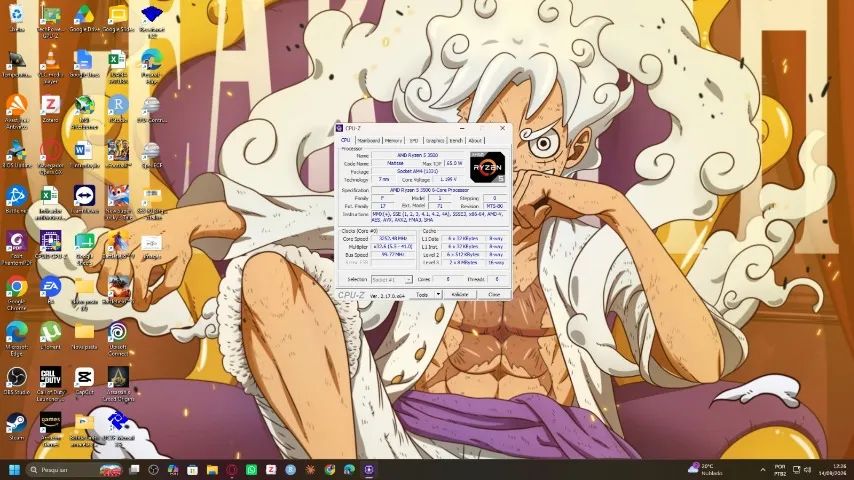Go to the Graphics tab in CPU-Z
The height and width of the screenshot is (480, 854).
click(x=435, y=141)
